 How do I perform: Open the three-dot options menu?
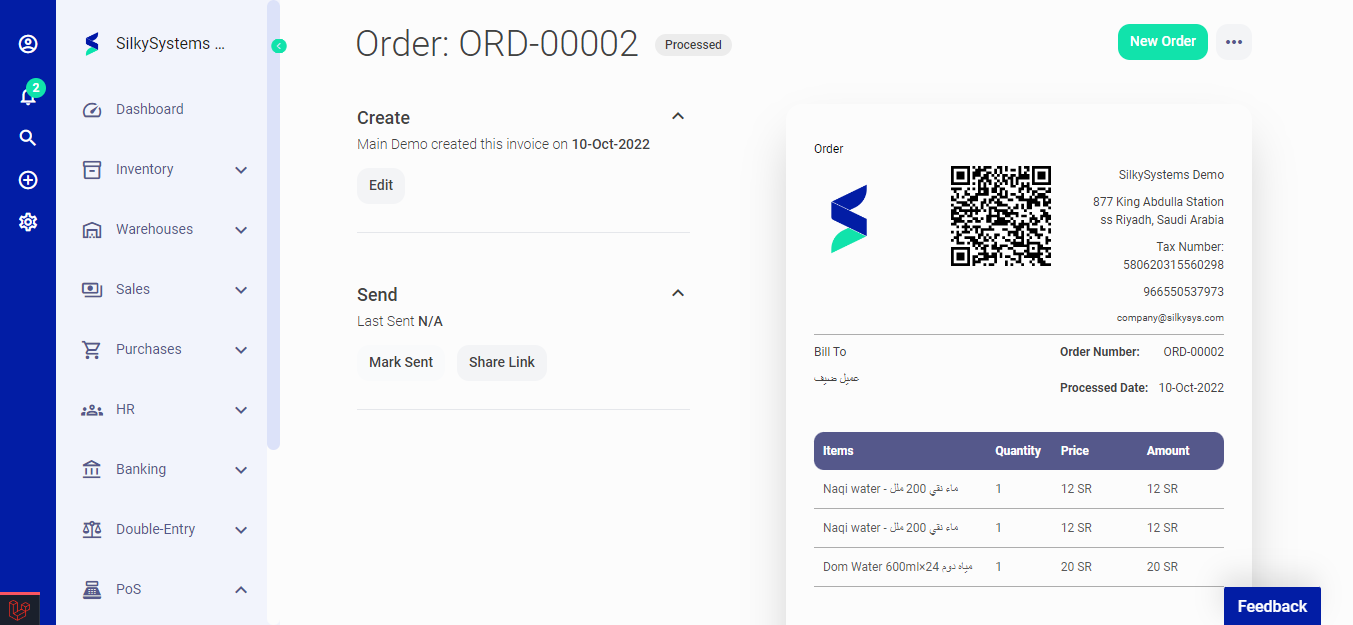[x=1233, y=42]
